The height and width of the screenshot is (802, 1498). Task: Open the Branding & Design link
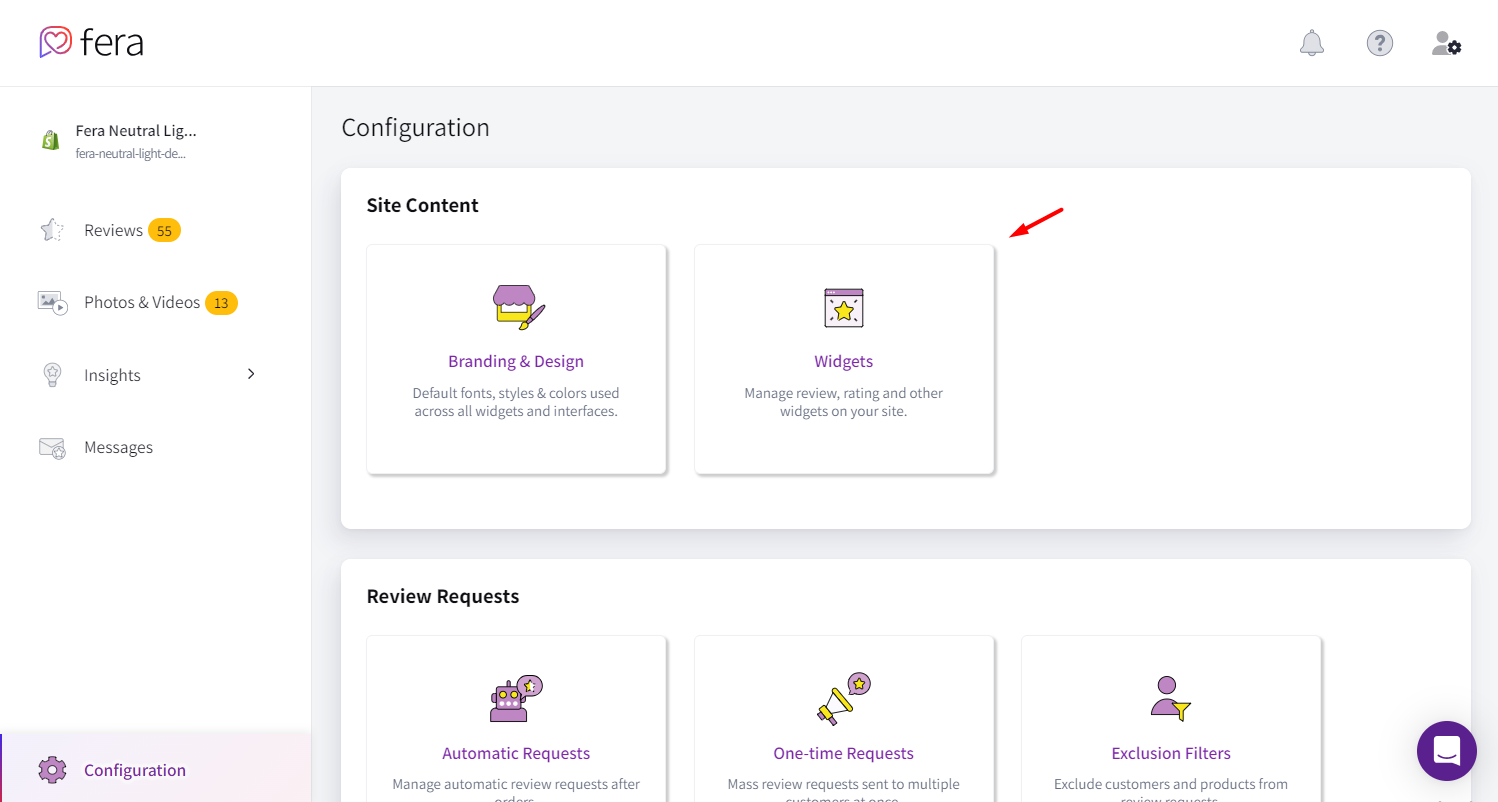(x=516, y=361)
